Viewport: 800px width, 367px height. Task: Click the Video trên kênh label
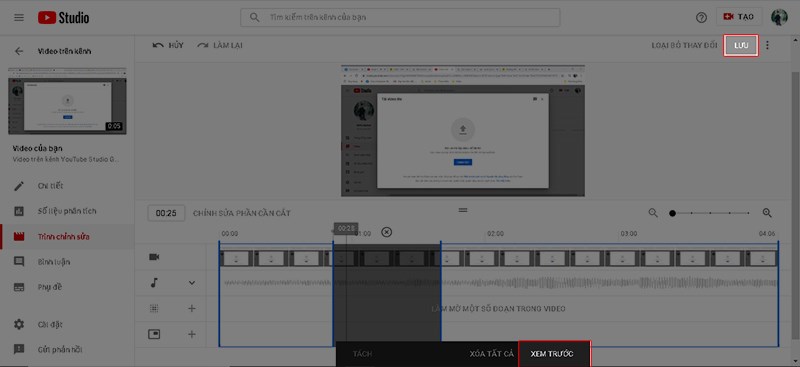coord(65,51)
